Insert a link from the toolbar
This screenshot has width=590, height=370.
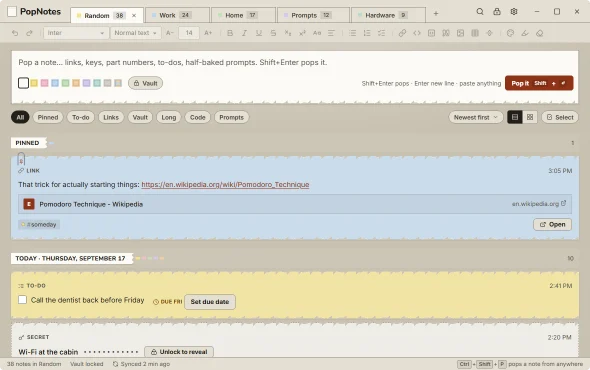(402, 33)
